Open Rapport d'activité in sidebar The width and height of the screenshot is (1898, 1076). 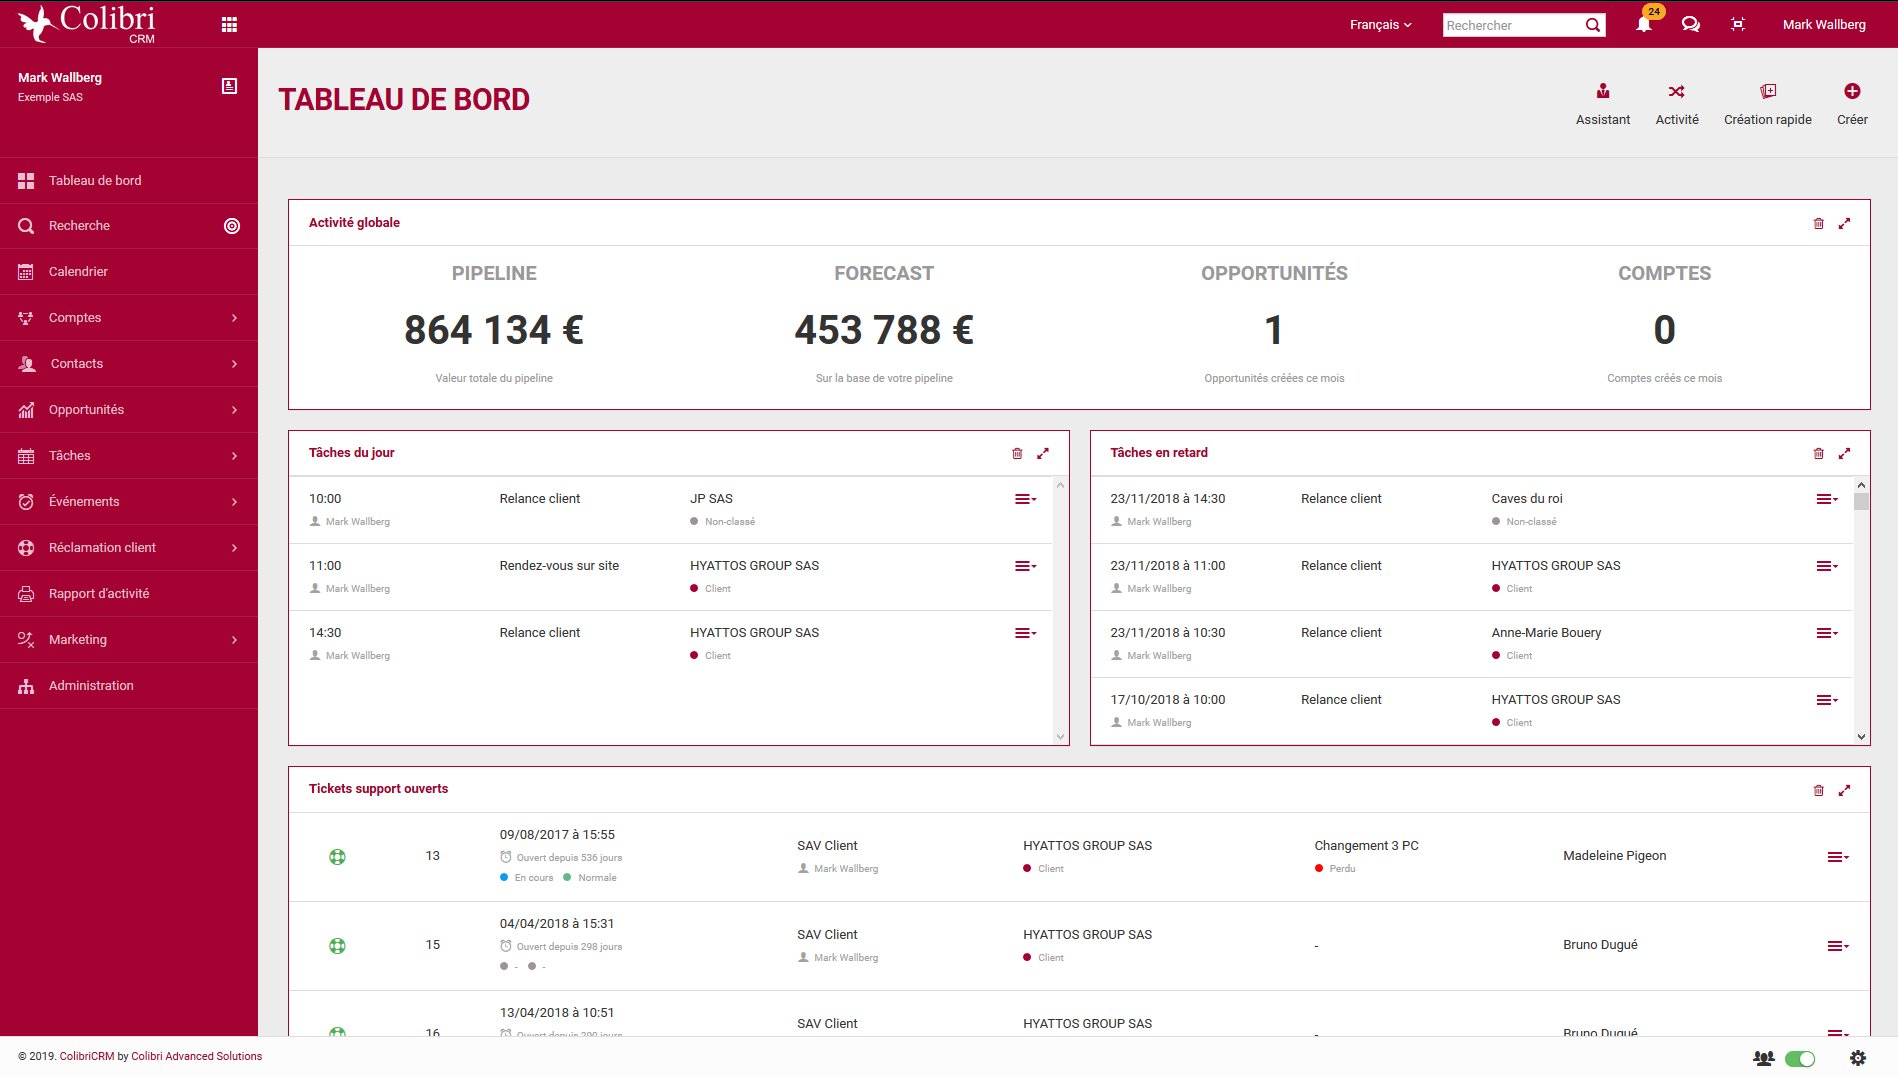[129, 594]
